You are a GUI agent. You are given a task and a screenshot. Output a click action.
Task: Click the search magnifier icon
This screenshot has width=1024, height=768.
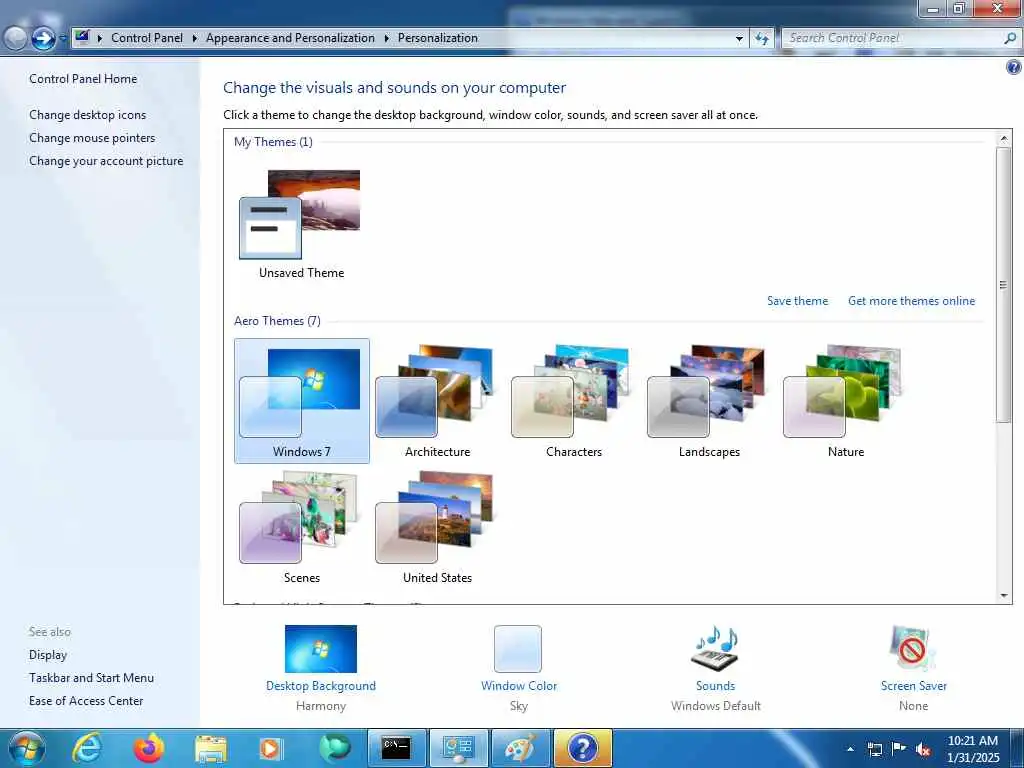tap(1010, 39)
